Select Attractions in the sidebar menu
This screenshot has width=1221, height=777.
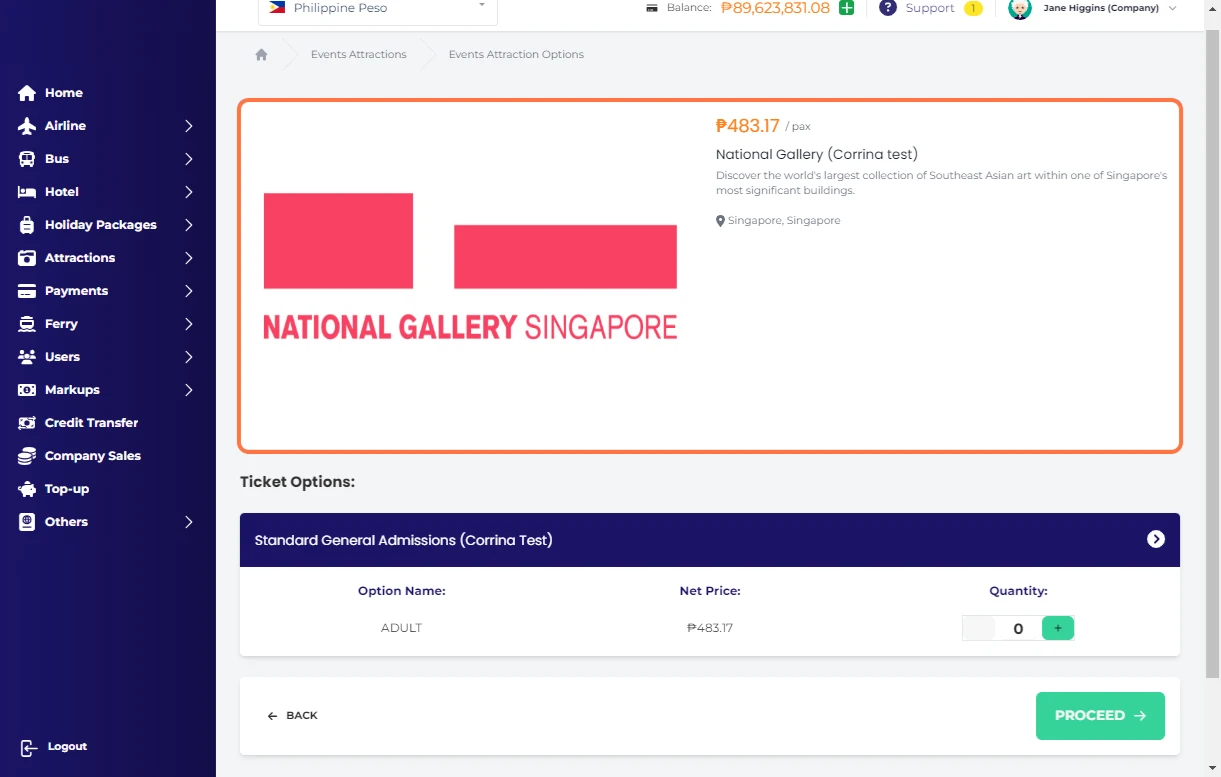click(x=79, y=258)
